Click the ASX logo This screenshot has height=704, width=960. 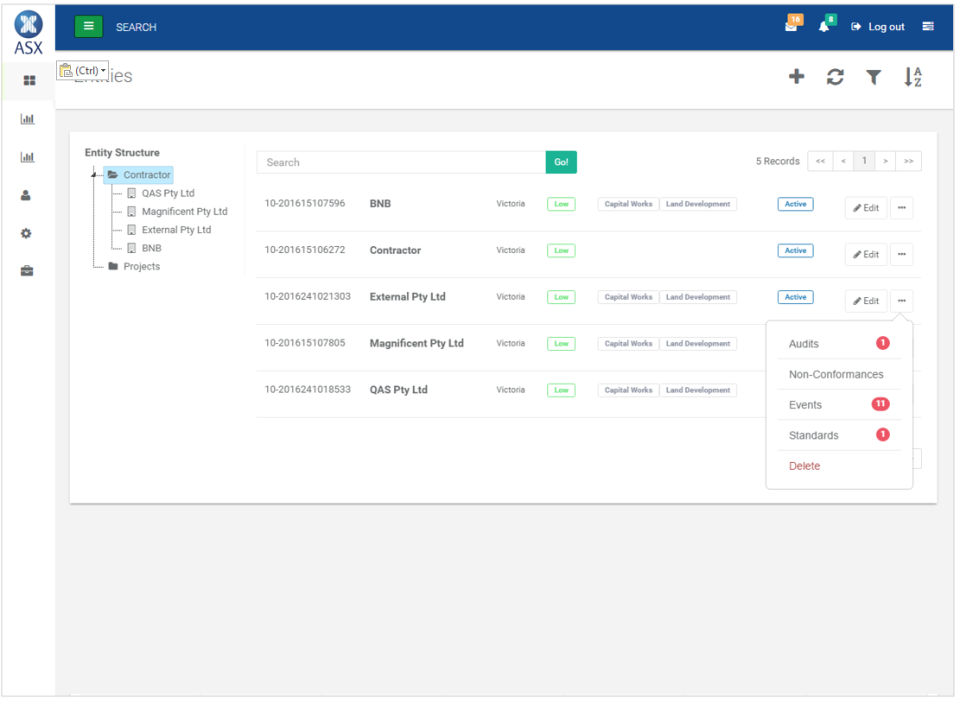pyautogui.click(x=28, y=33)
